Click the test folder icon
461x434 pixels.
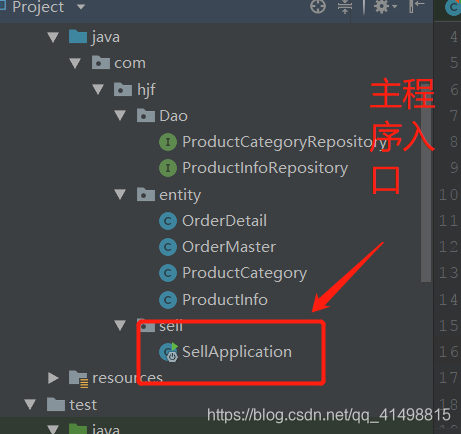[x=56, y=405]
